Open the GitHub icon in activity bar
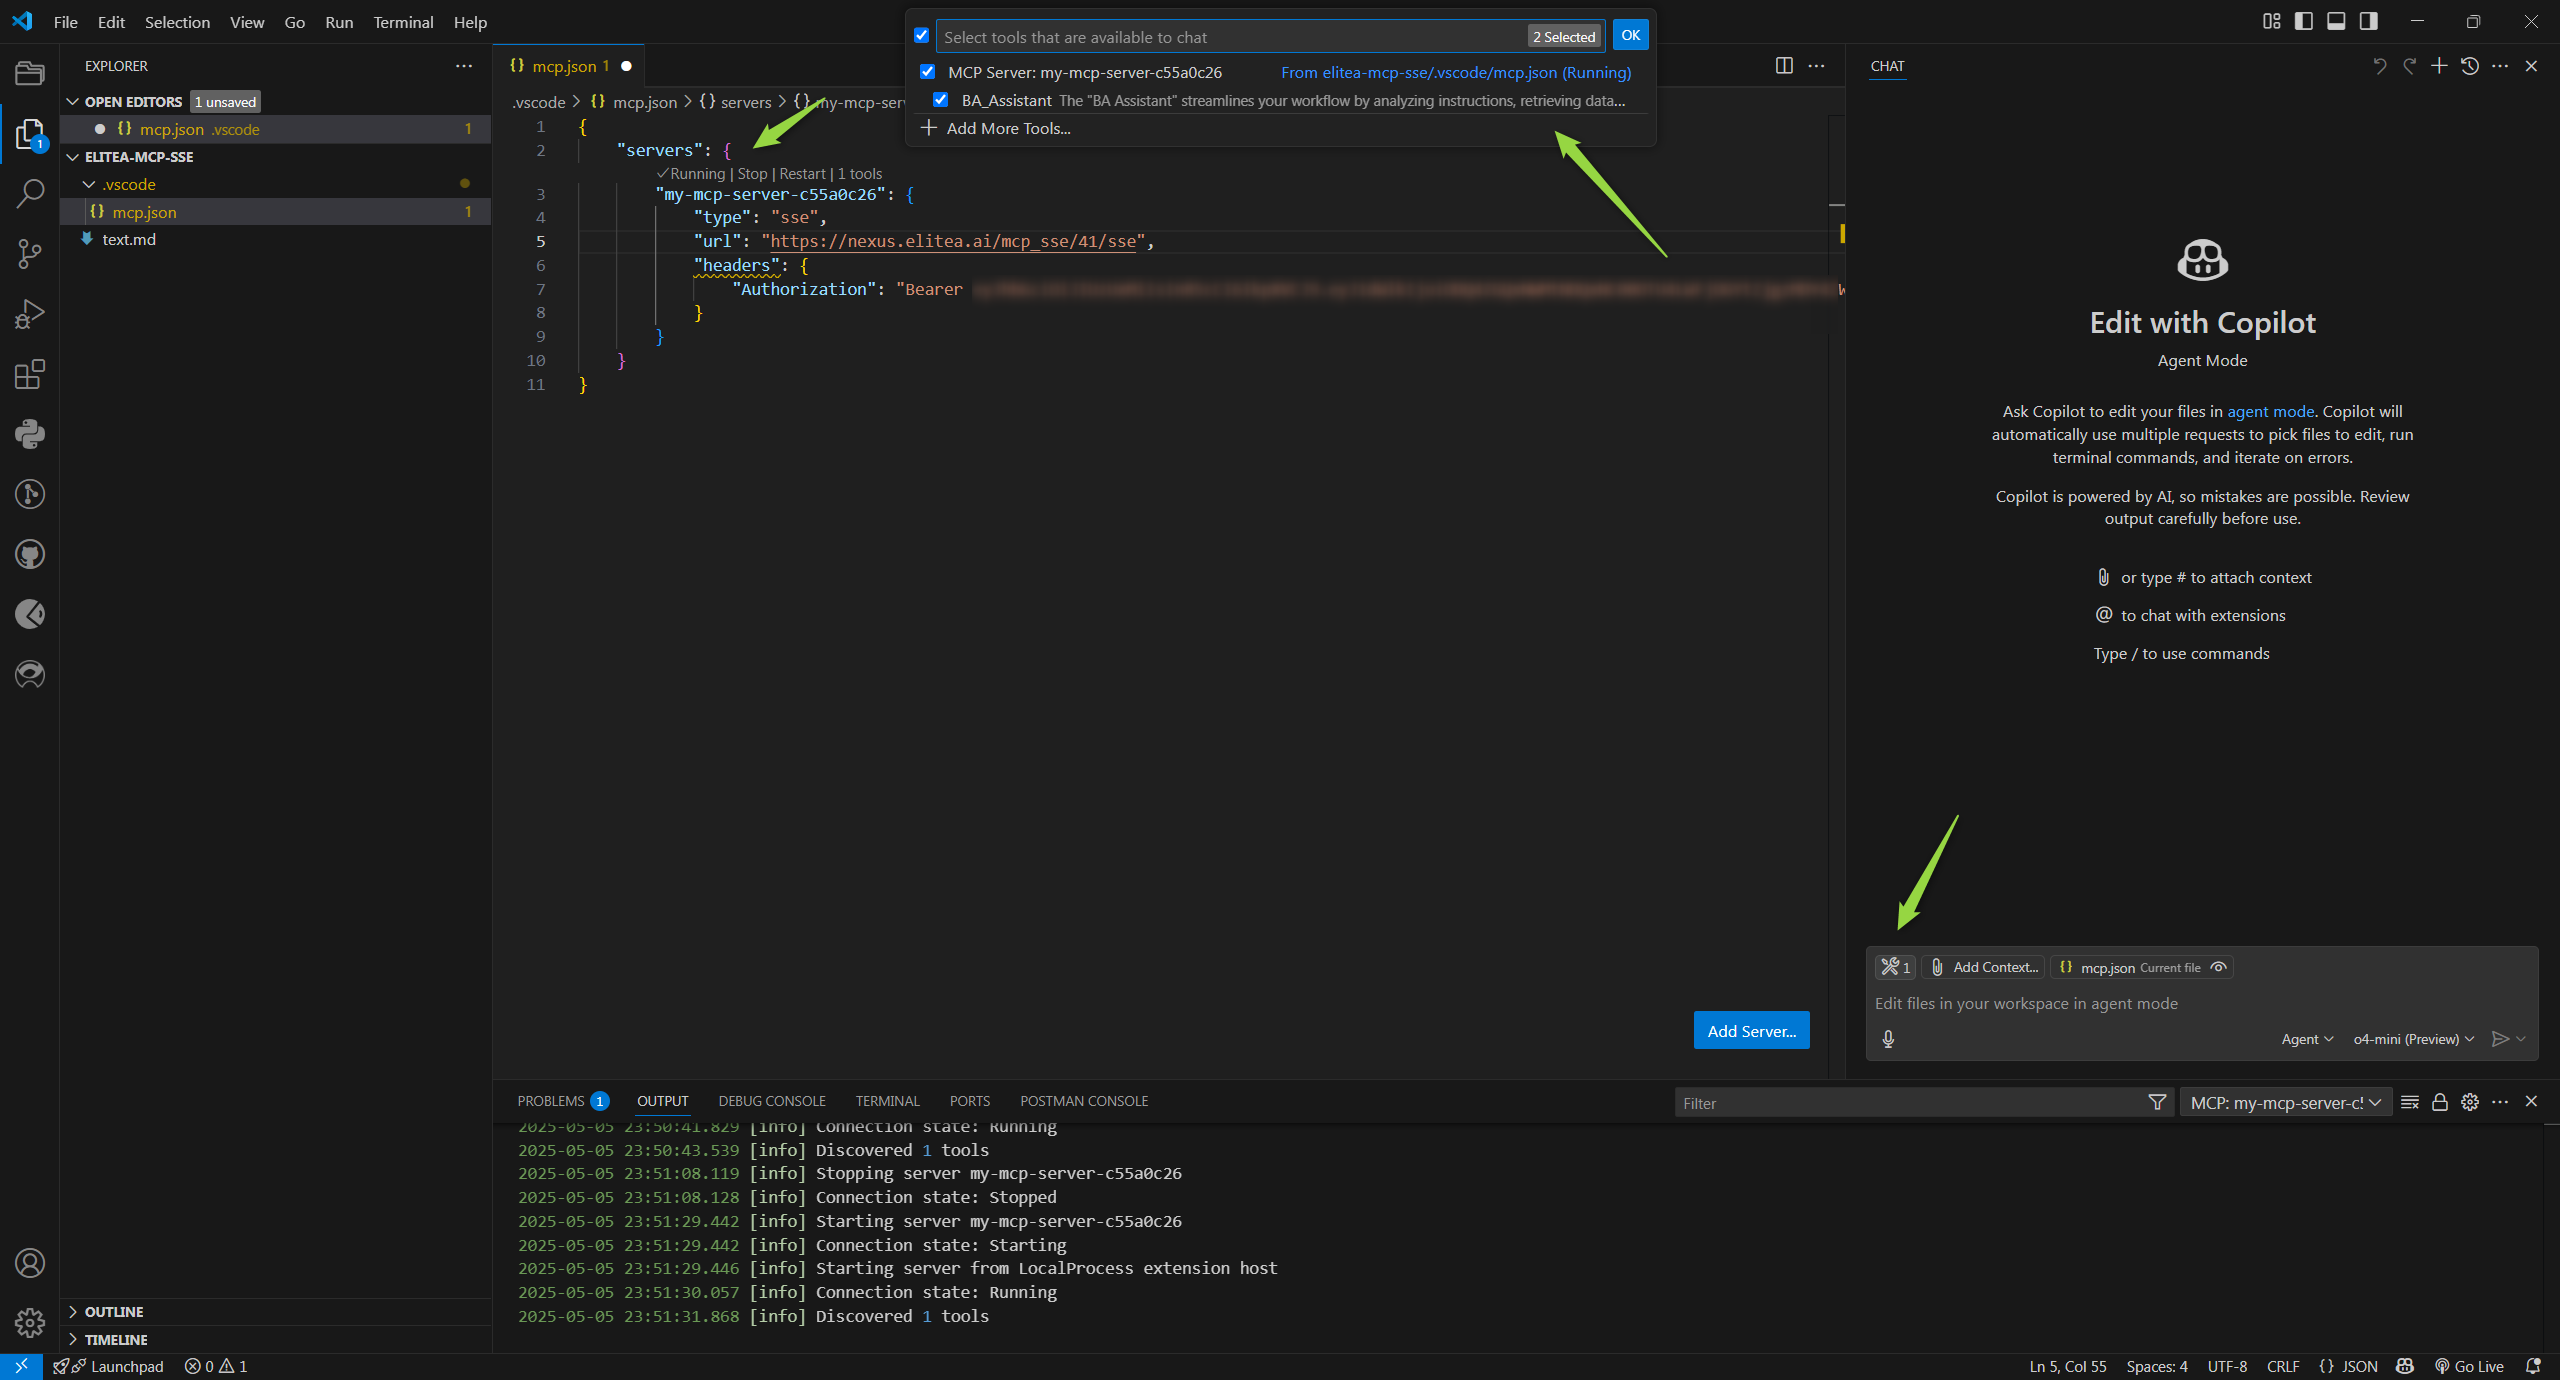2560x1380 pixels. click(x=30, y=554)
